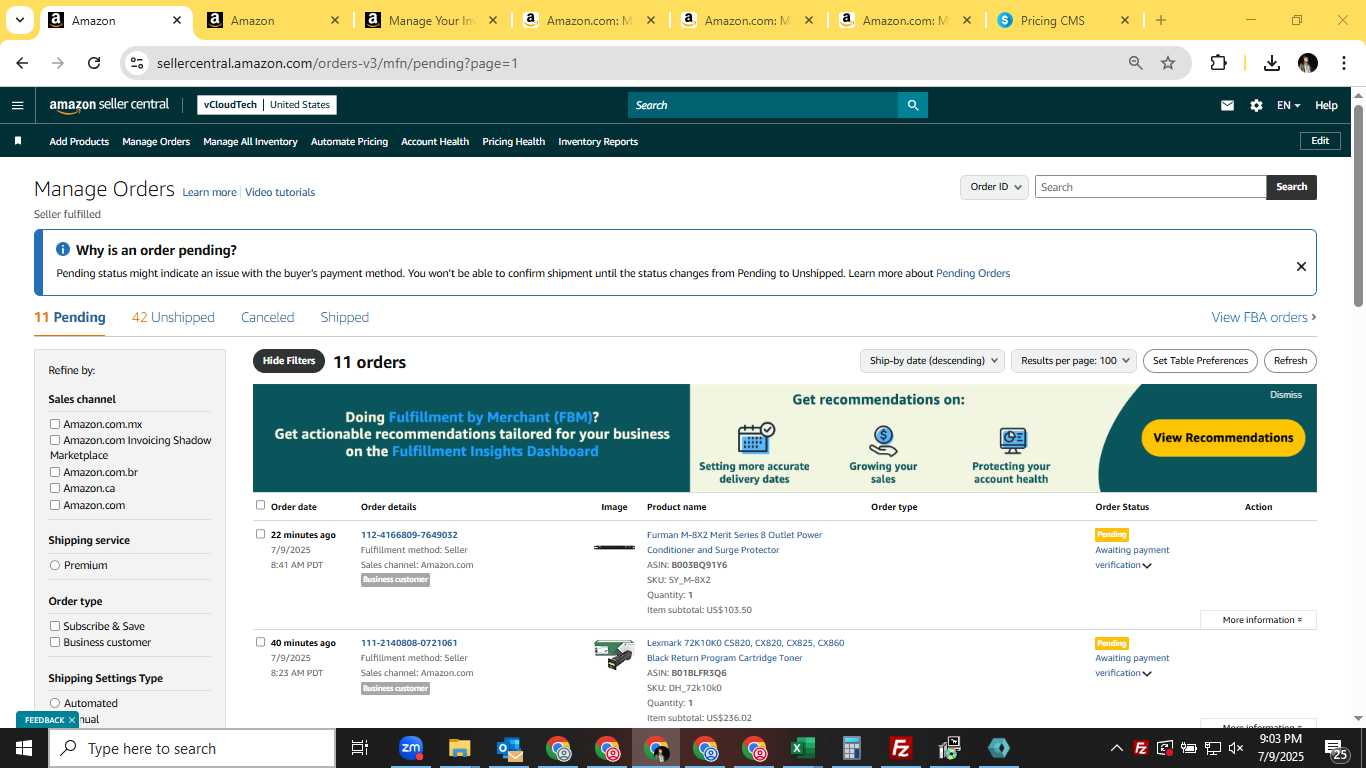Image resolution: width=1366 pixels, height=768 pixels.
Task: Click the View Recommendations button
Action: click(x=1223, y=437)
